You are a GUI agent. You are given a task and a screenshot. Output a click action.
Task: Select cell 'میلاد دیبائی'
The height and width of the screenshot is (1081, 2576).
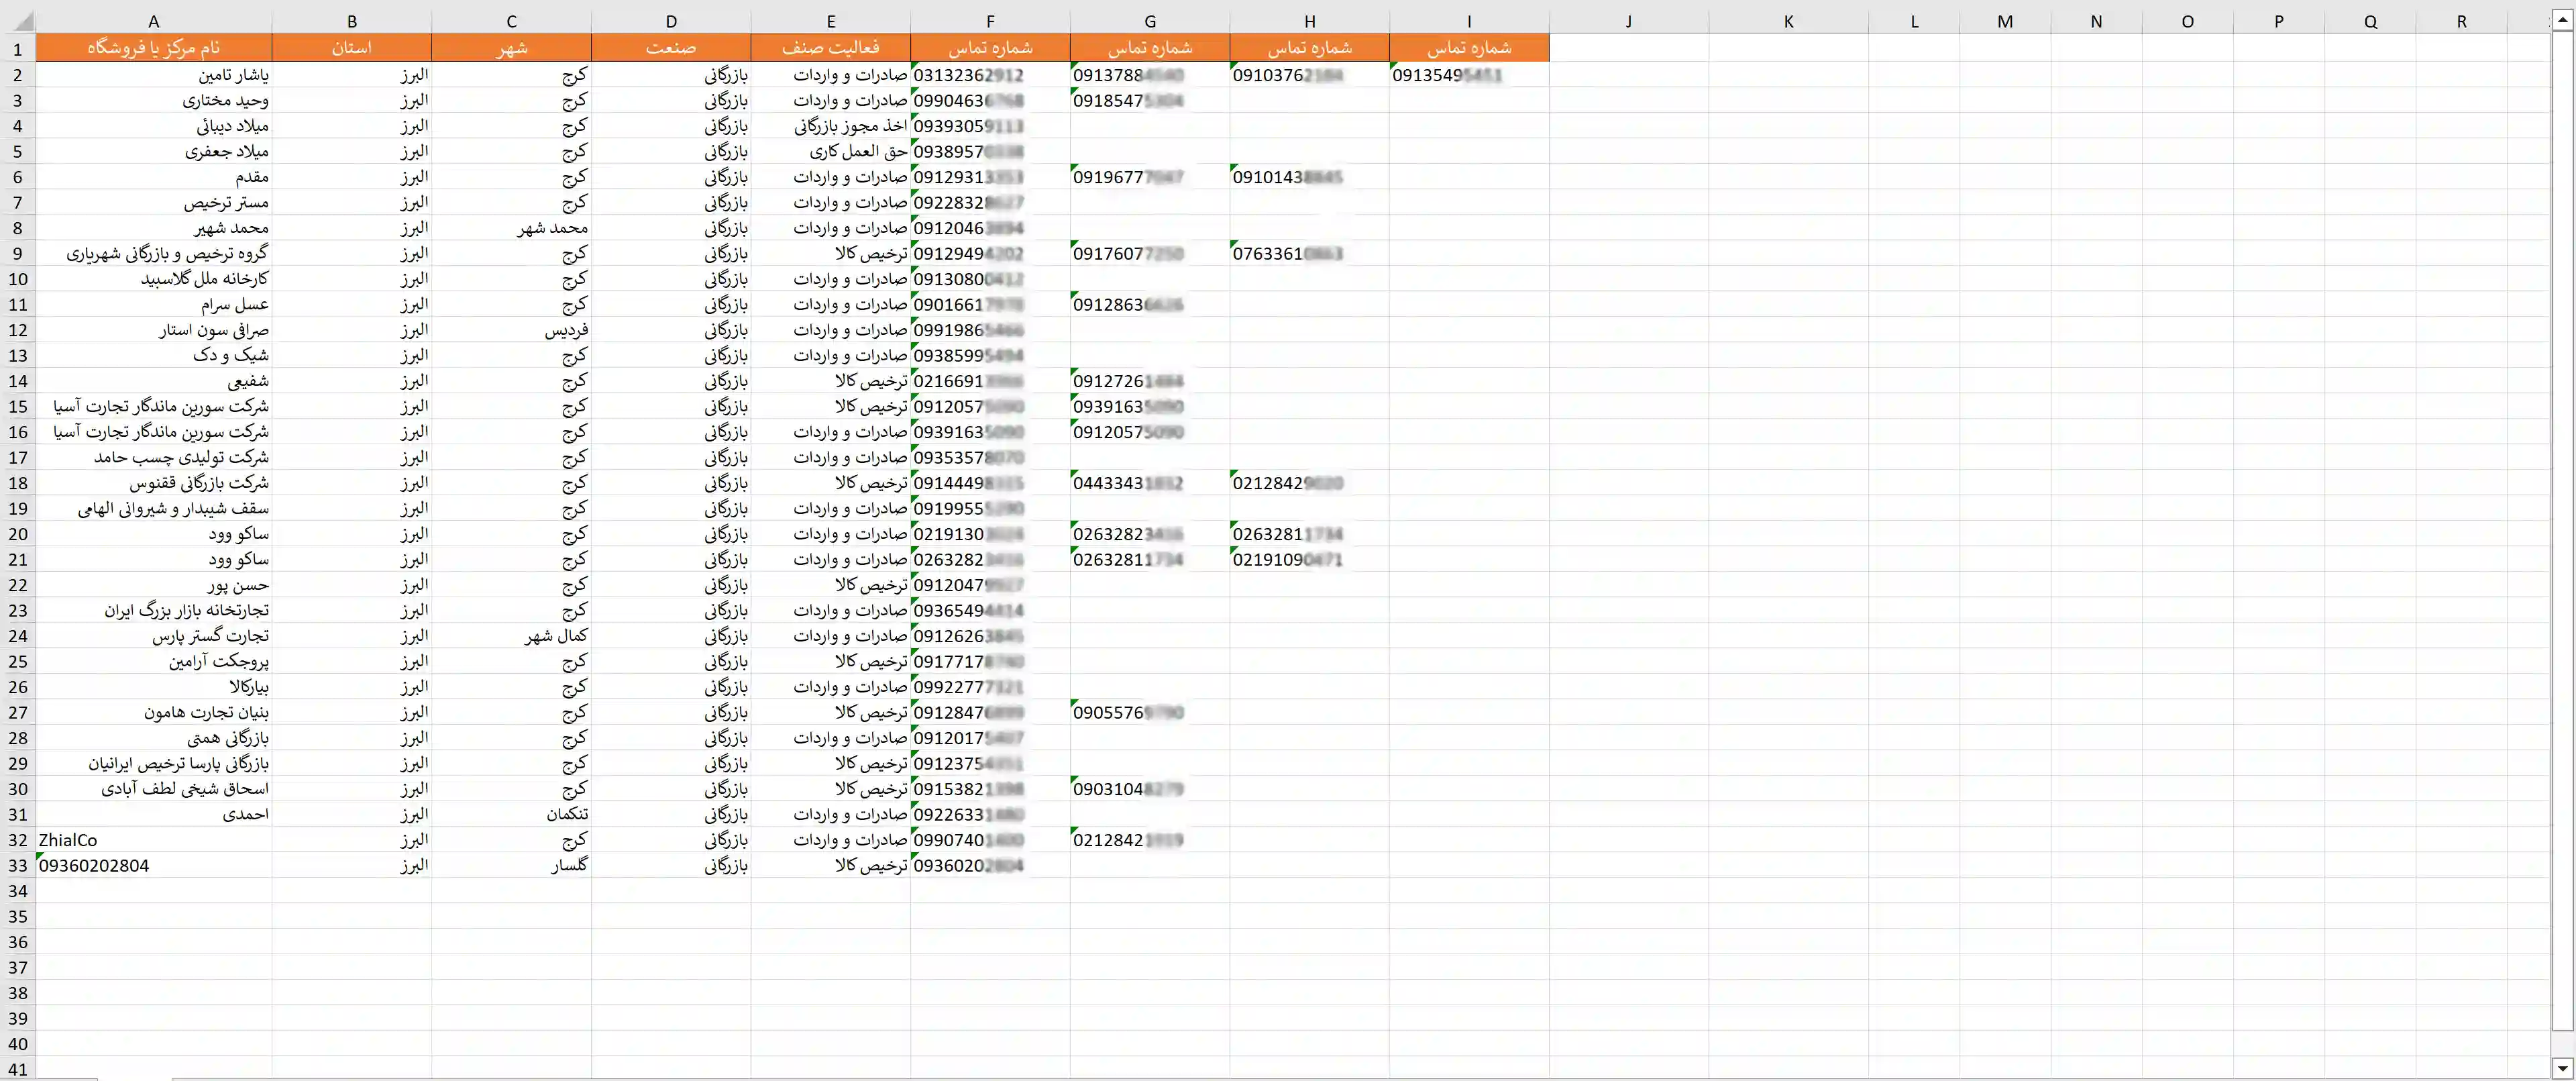click(x=153, y=126)
